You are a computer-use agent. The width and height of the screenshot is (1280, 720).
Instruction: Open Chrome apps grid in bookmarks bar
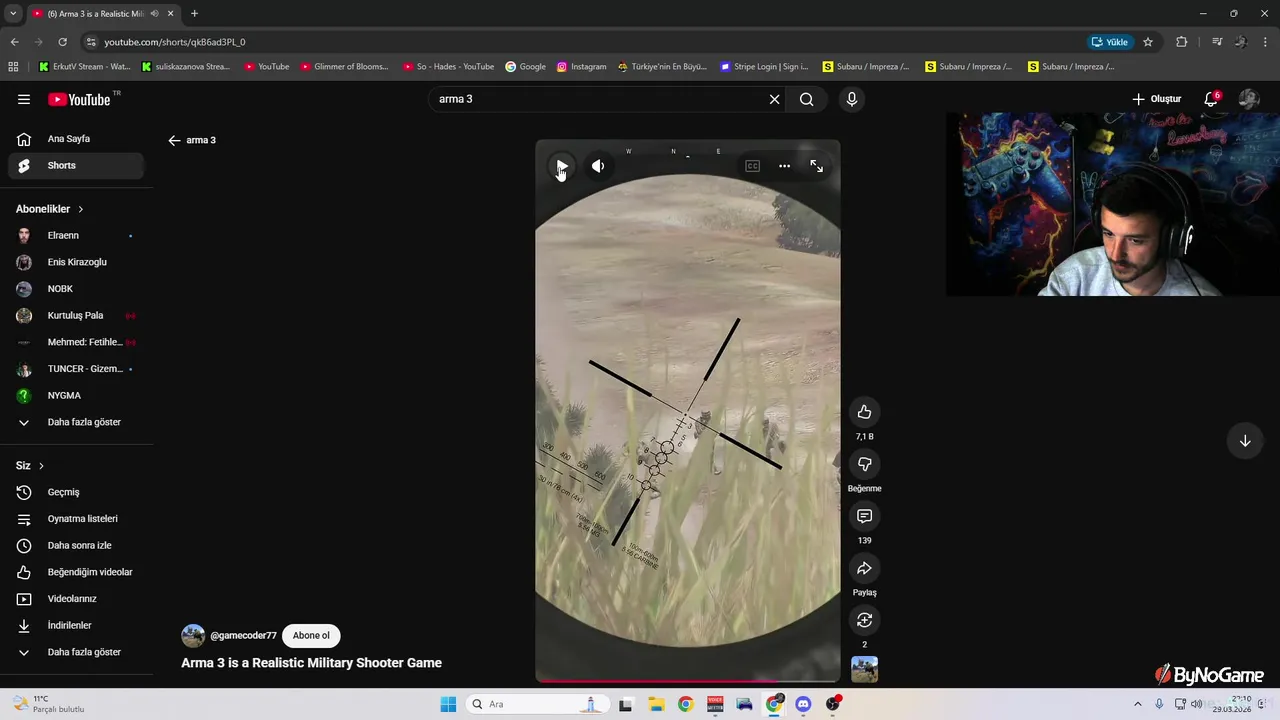(13, 67)
